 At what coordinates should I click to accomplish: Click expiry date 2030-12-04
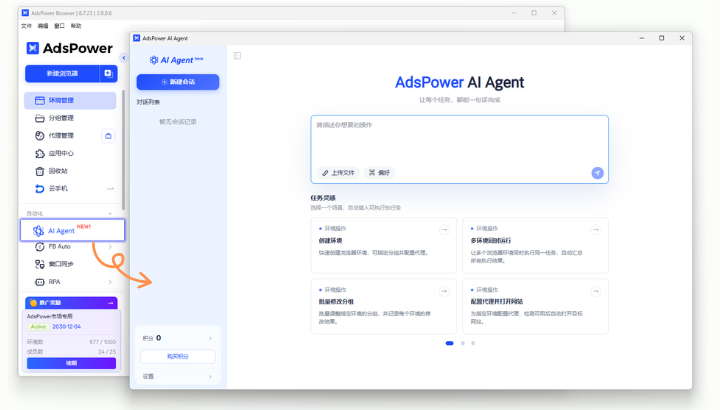(x=67, y=327)
